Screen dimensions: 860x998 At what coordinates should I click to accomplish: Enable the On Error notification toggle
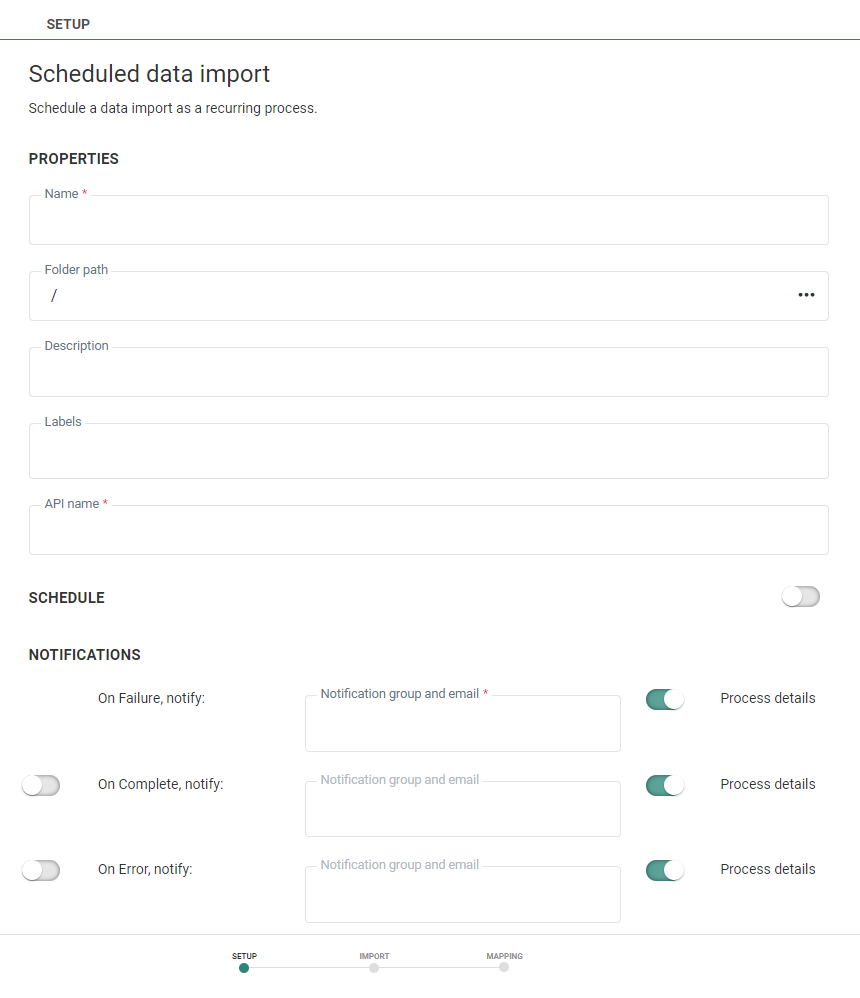[41, 870]
